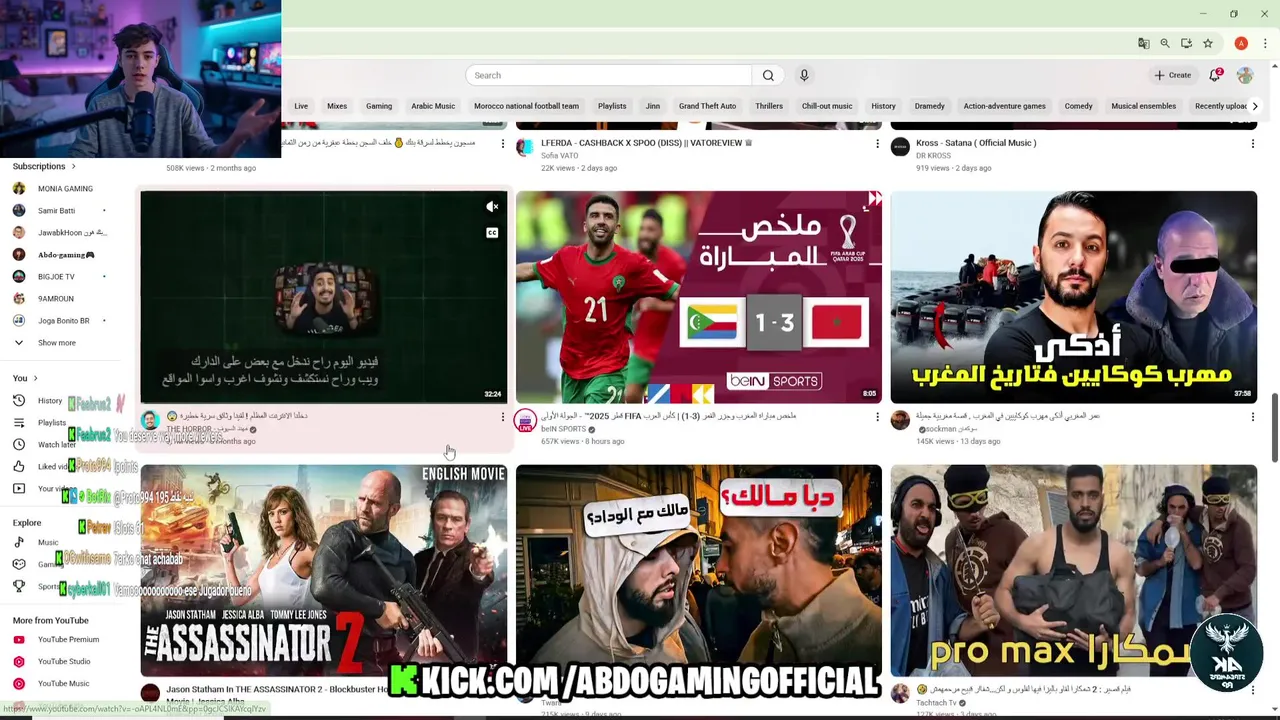1280x720 pixels.
Task: Open the You section chevron
Action: [x=35, y=378]
